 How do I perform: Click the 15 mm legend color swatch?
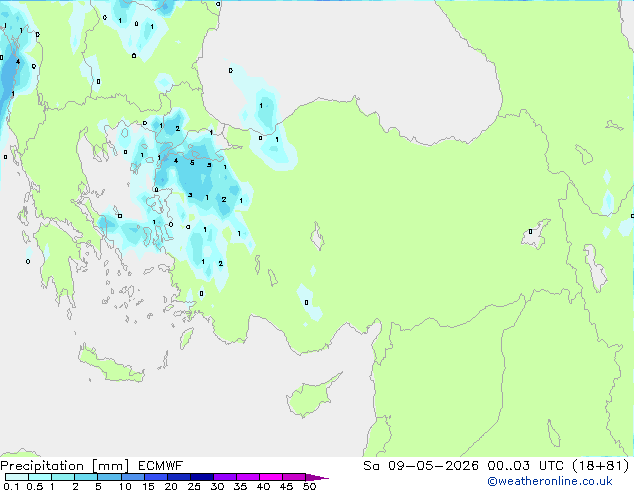pos(156,477)
